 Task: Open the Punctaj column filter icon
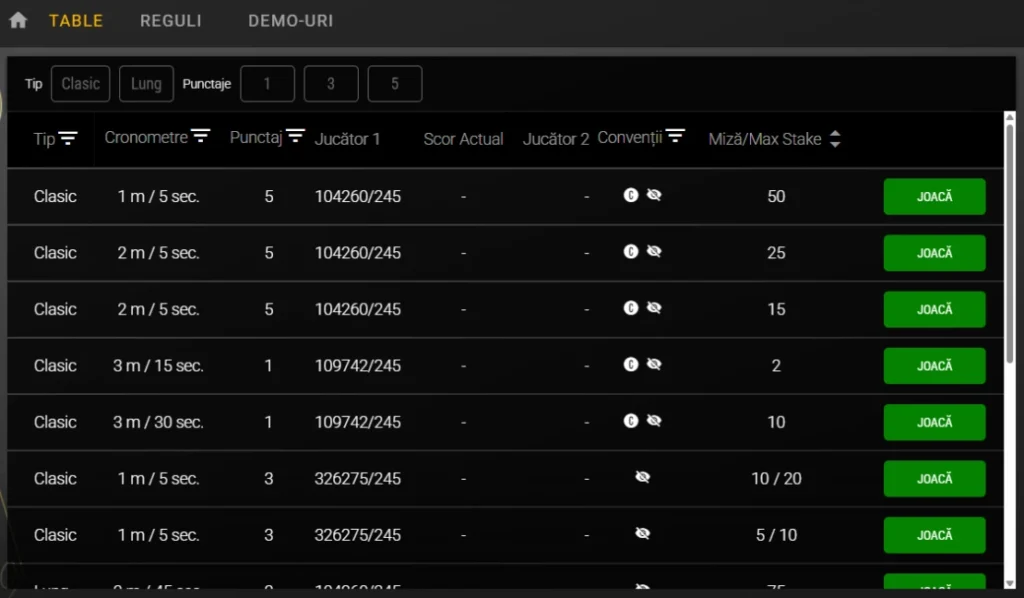[295, 136]
